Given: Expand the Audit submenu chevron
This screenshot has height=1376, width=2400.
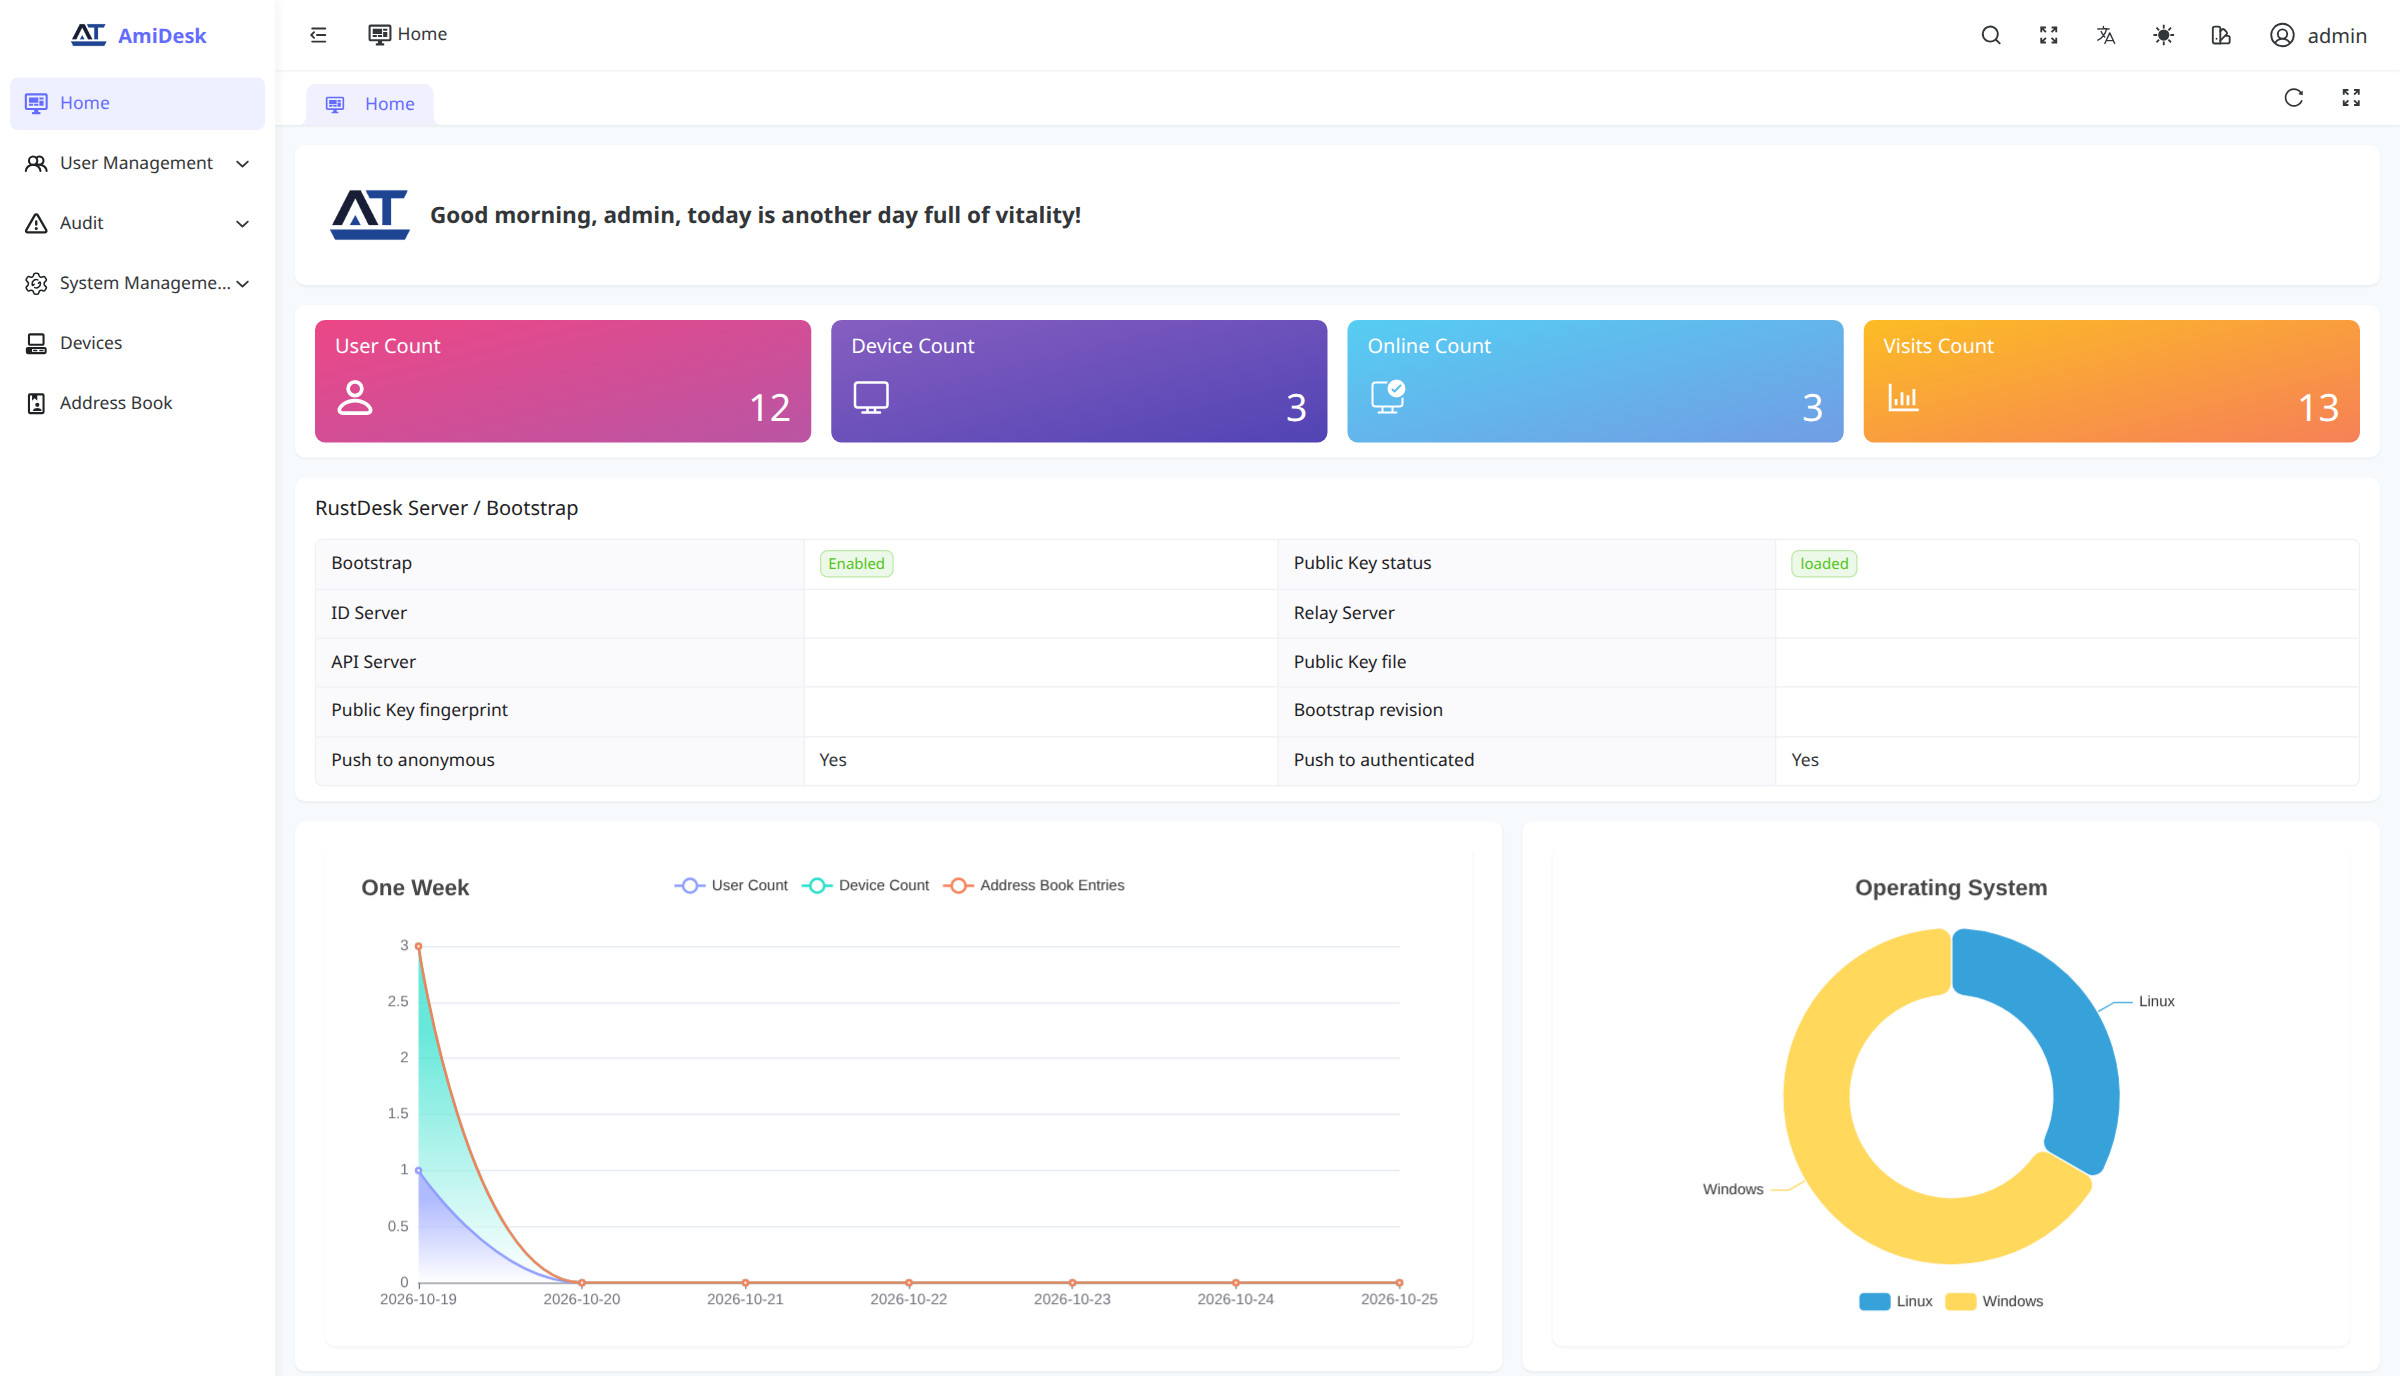Looking at the screenshot, I should coord(242,223).
